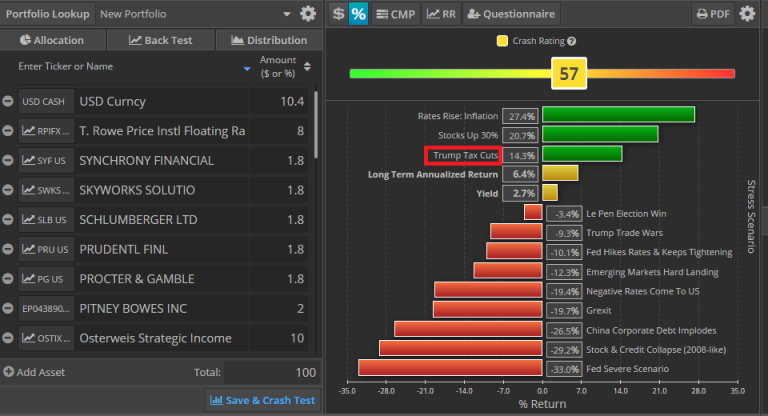
Task: Remove SYNCHRONY FINANCIAL with minus icon
Action: pyautogui.click(x=8, y=161)
